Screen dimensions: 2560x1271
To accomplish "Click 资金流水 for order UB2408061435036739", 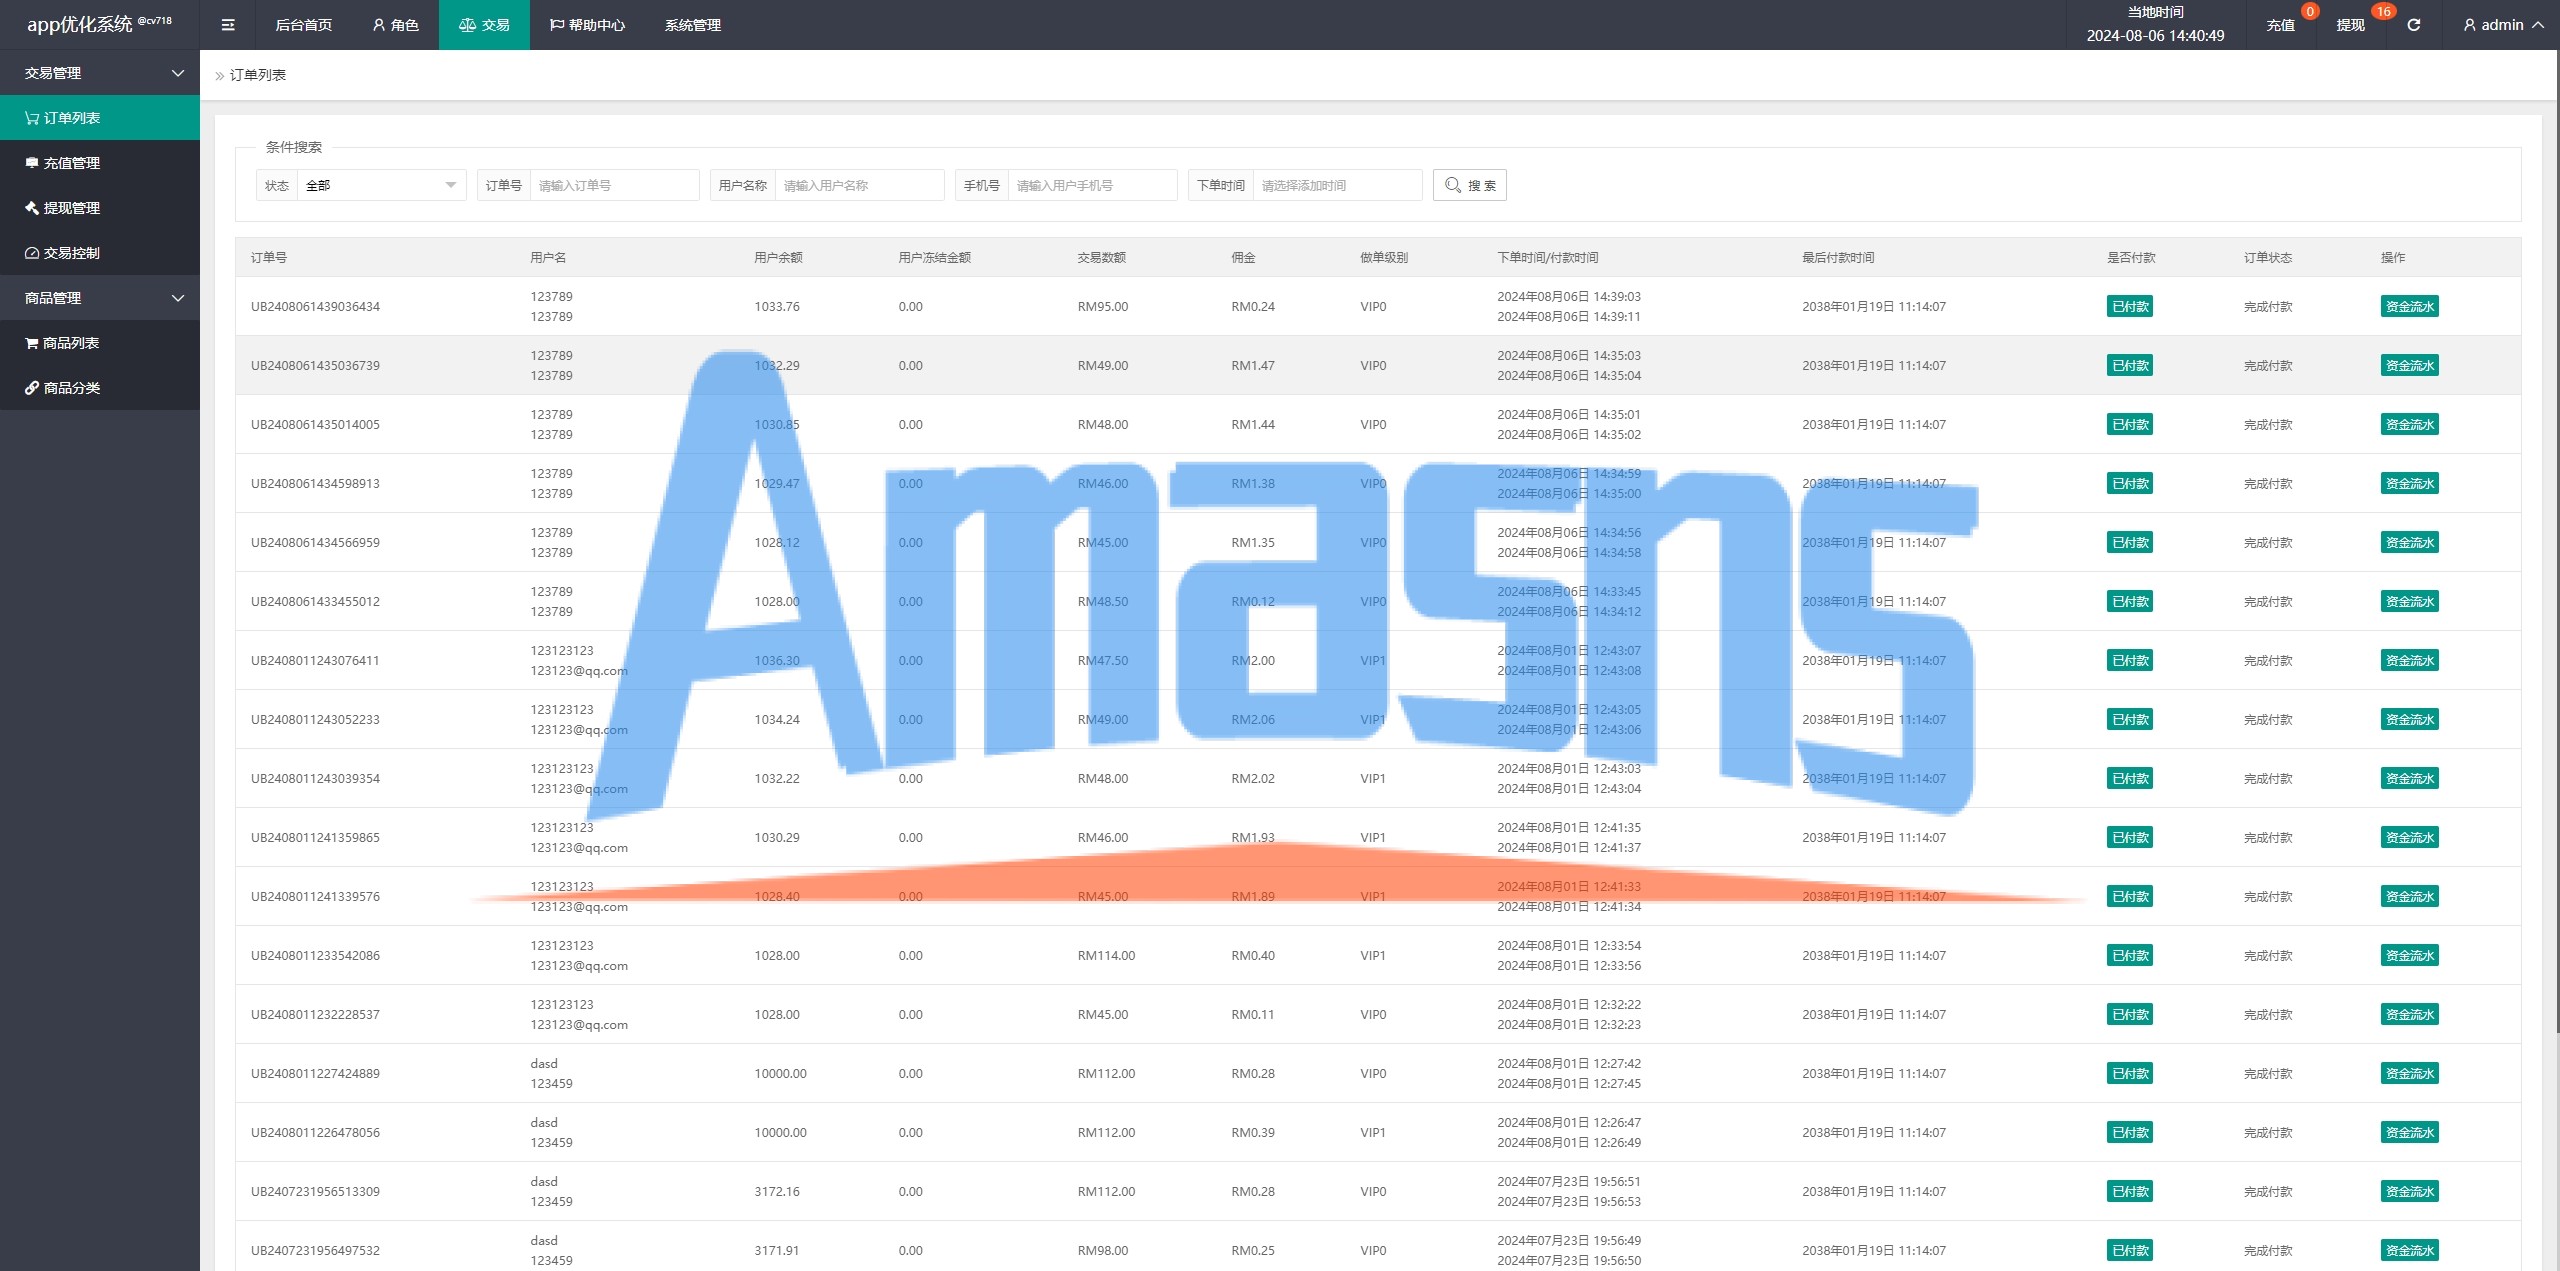I will [2409, 365].
